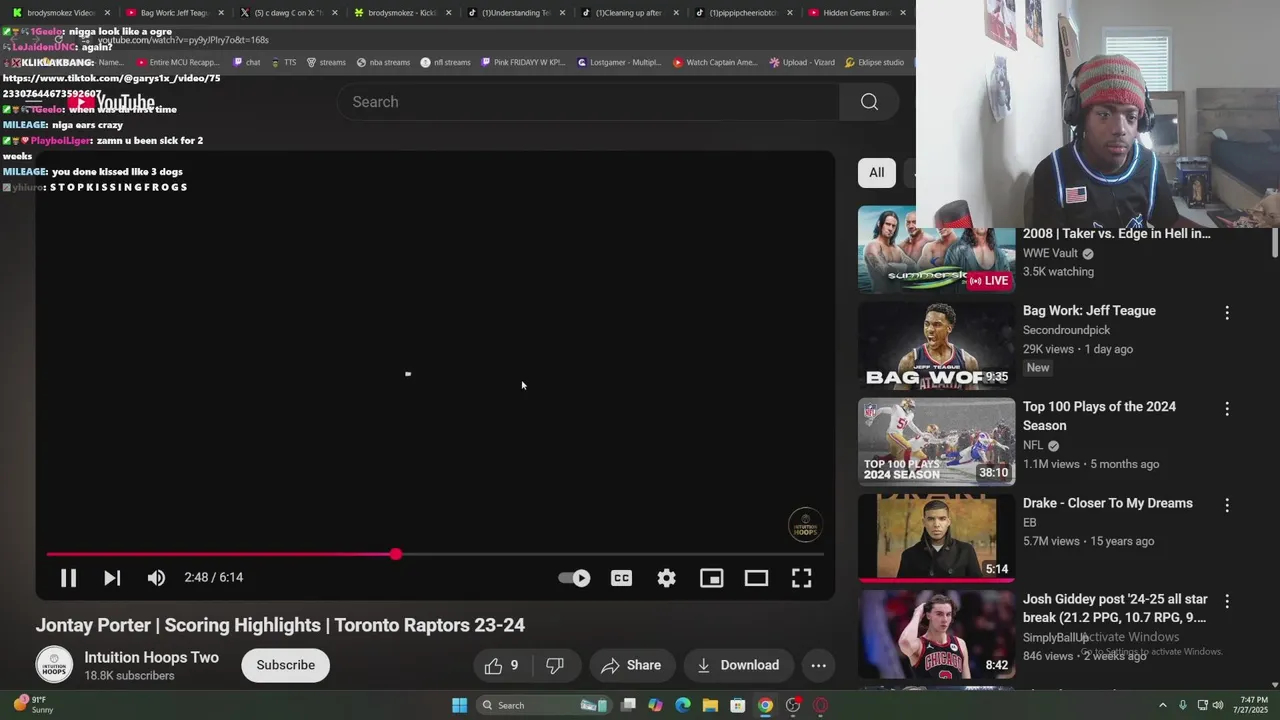This screenshot has width=1280, height=720.
Task: Open options menu for Bag Work: Jeff Teague
Action: click(x=1227, y=313)
